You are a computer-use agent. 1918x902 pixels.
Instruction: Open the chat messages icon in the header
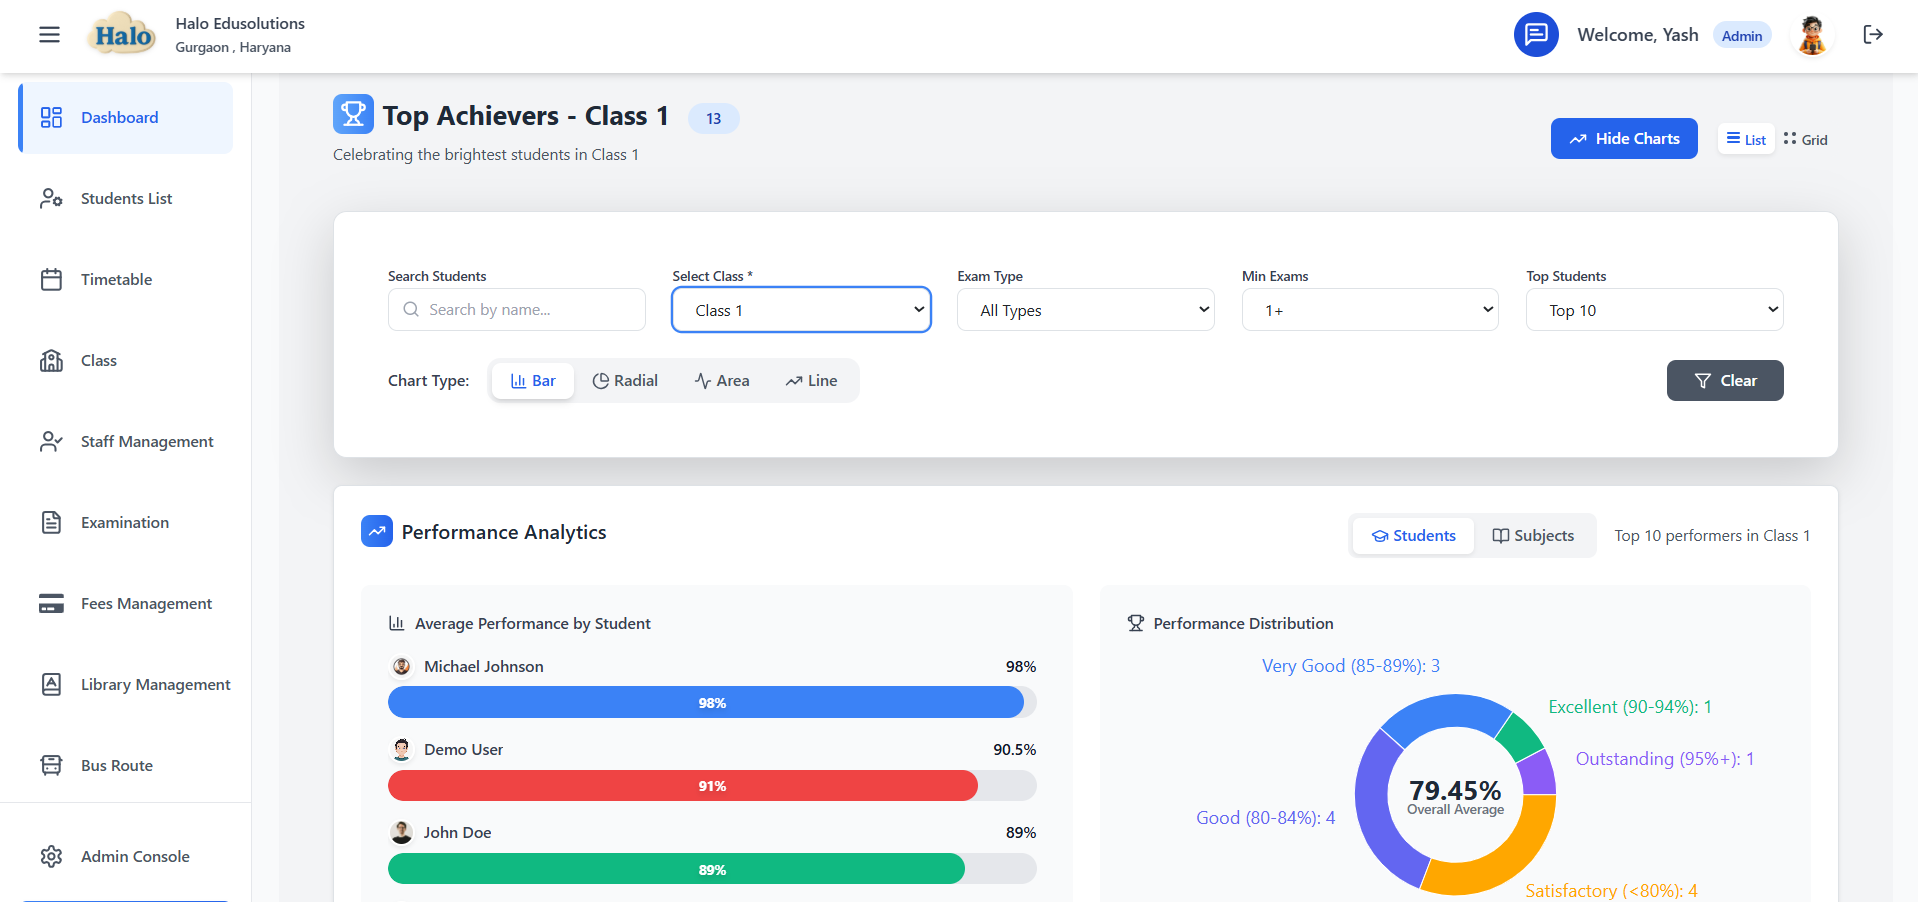(1536, 34)
